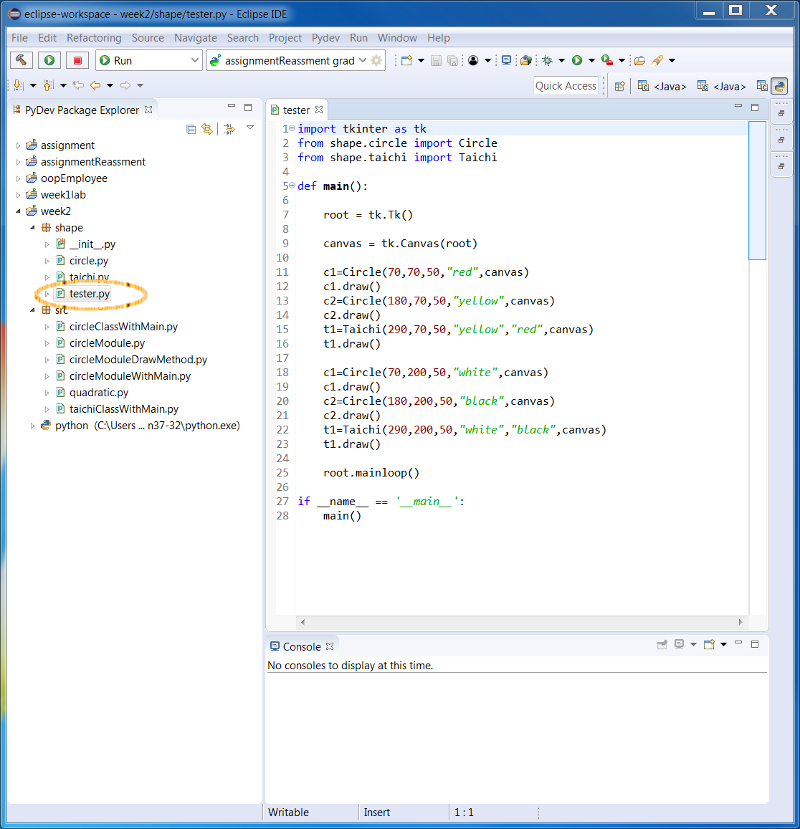Toggle the fold marker at import line 1
Image resolution: width=800 pixels, height=829 pixels.
click(291, 129)
